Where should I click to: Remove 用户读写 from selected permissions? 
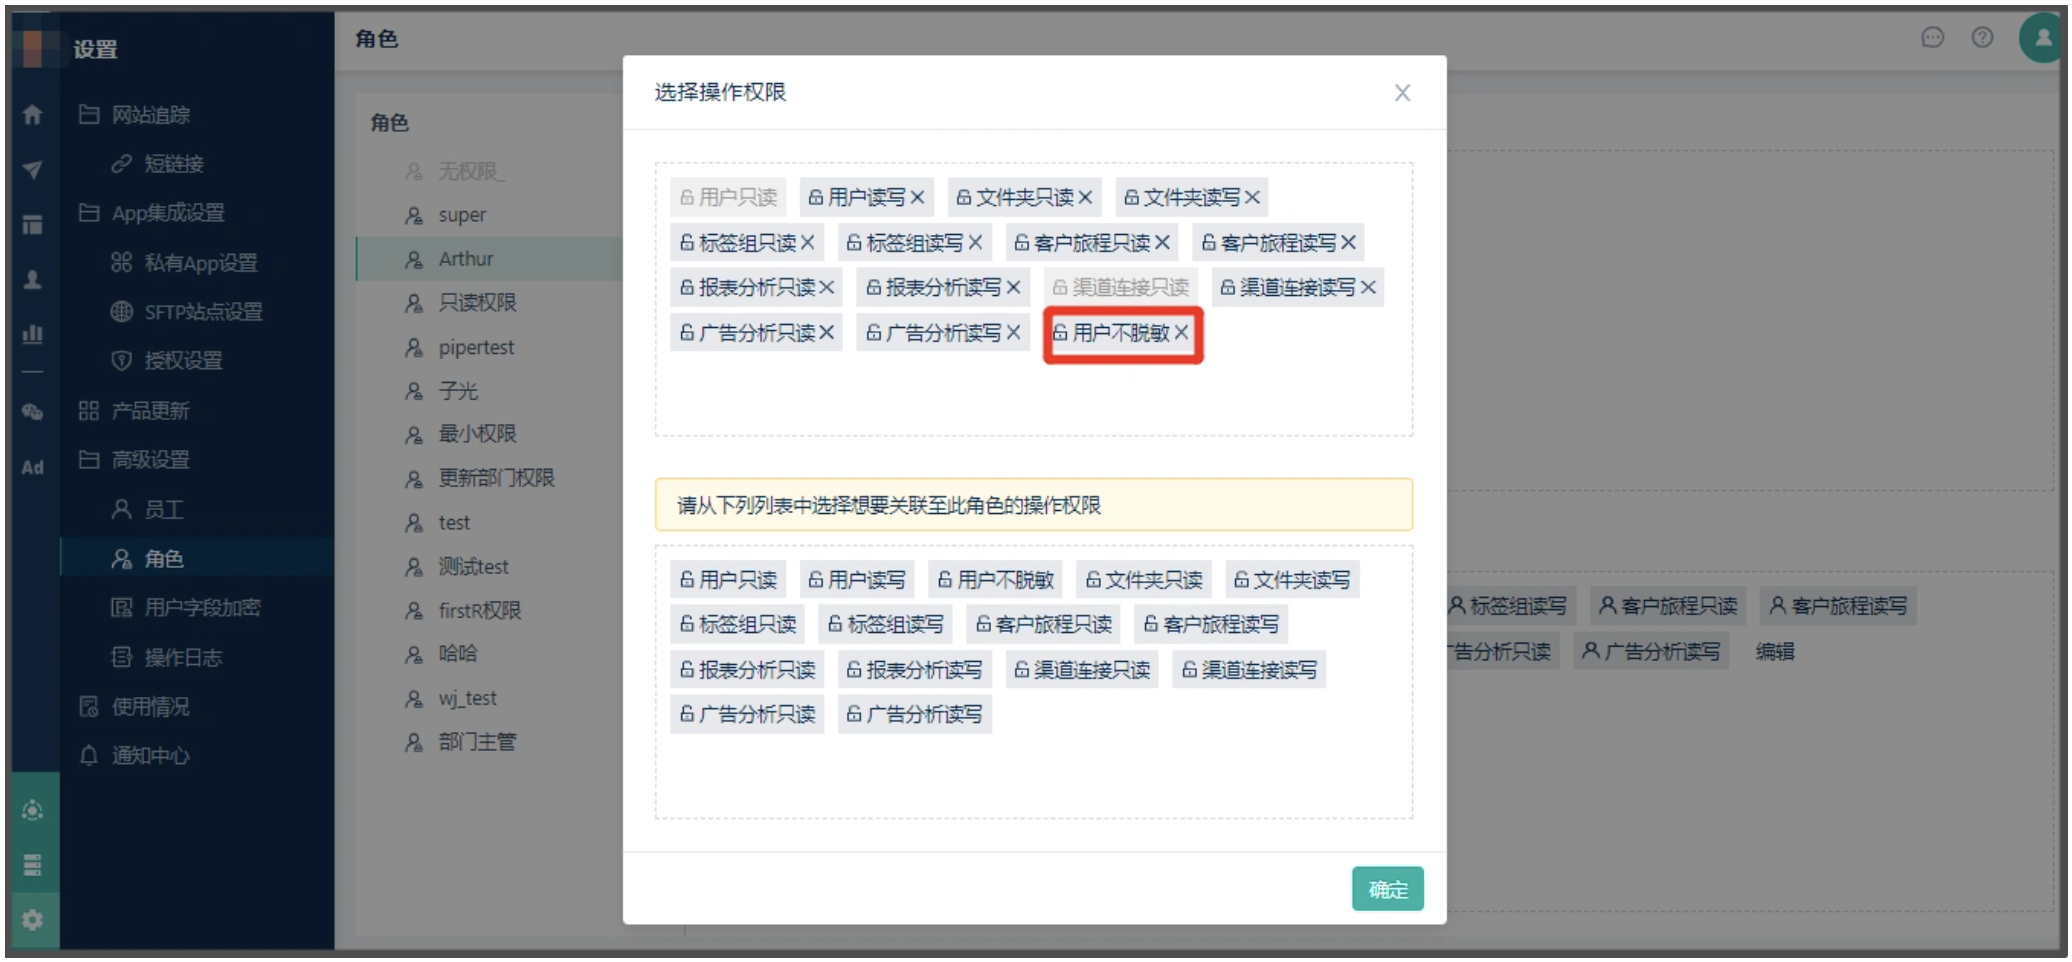coord(917,198)
